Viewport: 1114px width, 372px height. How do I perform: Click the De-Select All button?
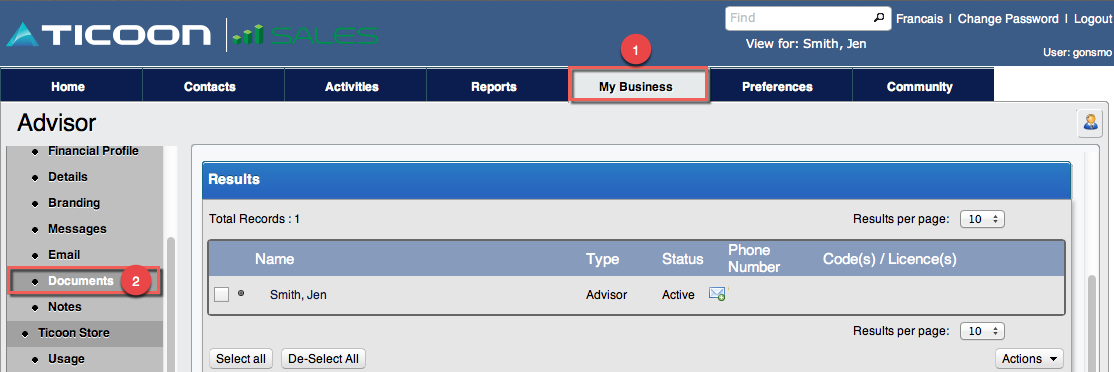click(323, 359)
